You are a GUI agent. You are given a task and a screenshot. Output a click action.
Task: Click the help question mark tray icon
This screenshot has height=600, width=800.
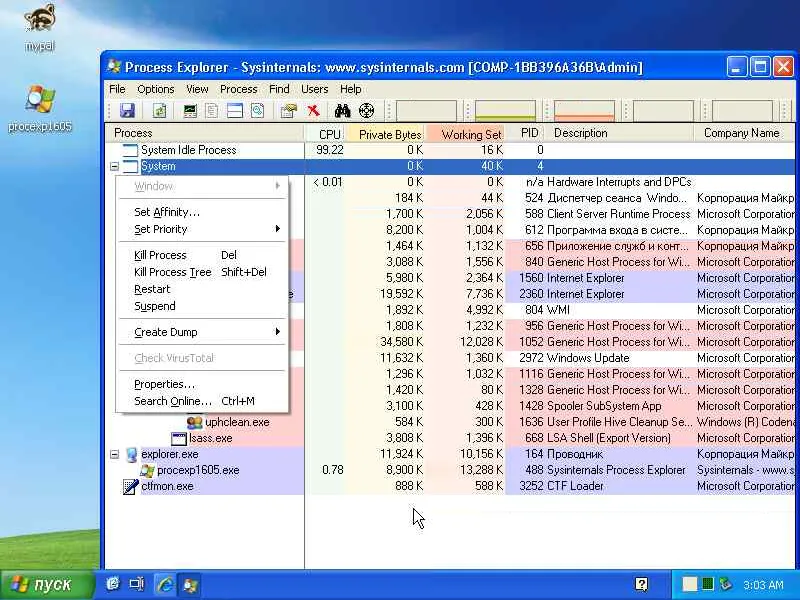tap(641, 585)
